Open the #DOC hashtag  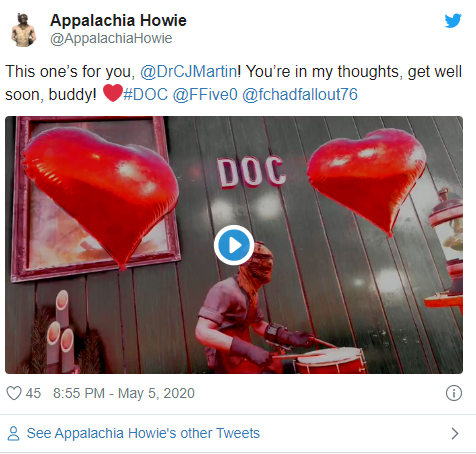pyautogui.click(x=146, y=94)
